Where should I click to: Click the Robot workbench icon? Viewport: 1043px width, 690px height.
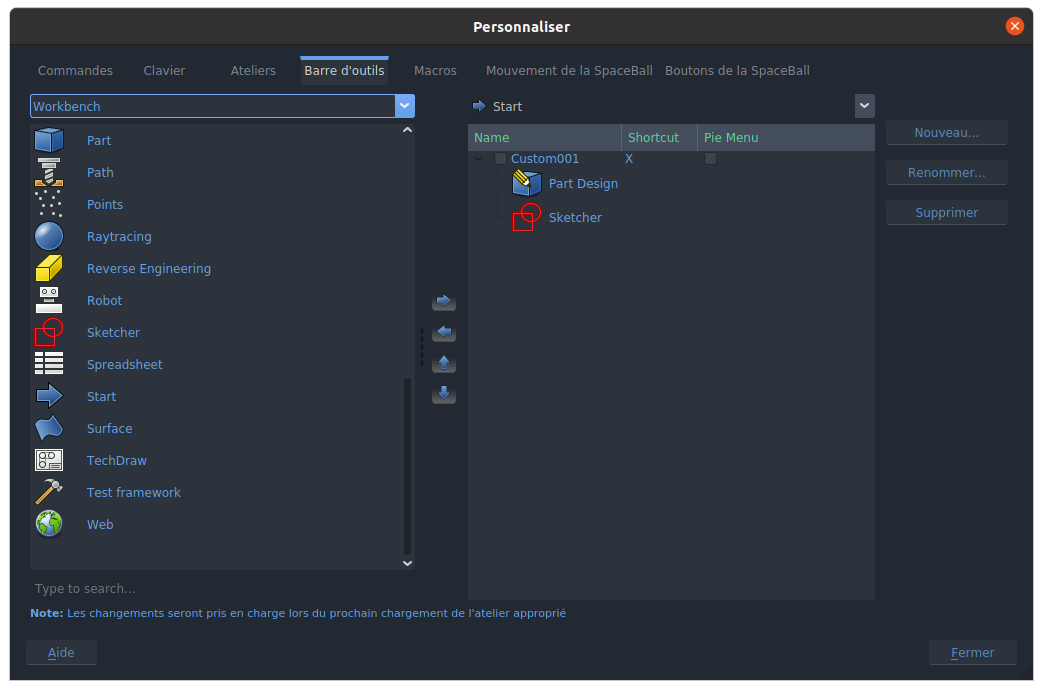point(48,300)
